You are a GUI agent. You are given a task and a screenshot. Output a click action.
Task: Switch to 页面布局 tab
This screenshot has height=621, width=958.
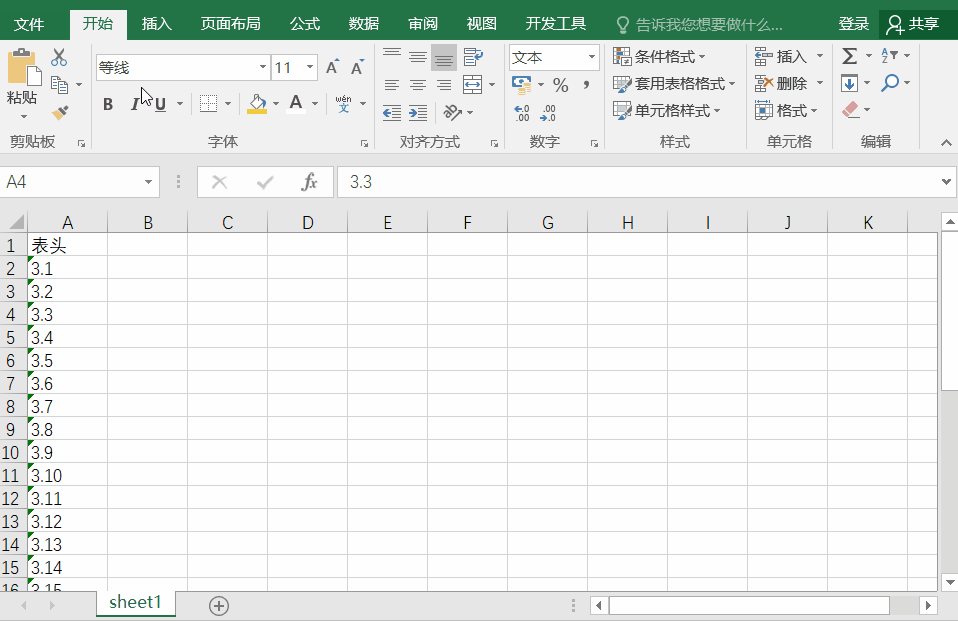click(x=230, y=24)
